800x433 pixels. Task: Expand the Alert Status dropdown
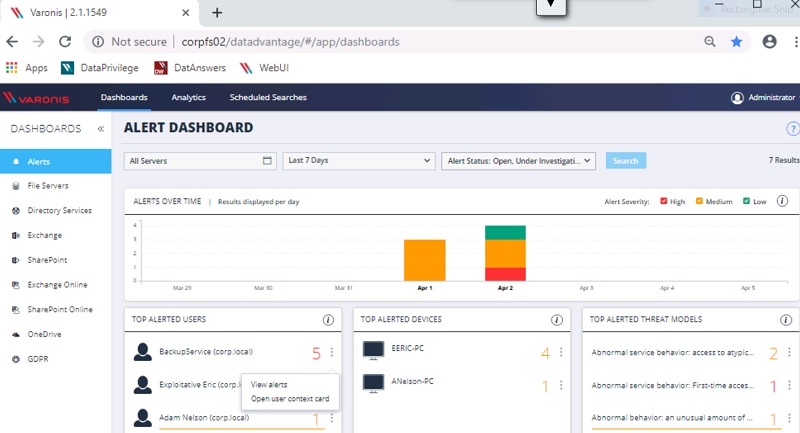pyautogui.click(x=518, y=161)
